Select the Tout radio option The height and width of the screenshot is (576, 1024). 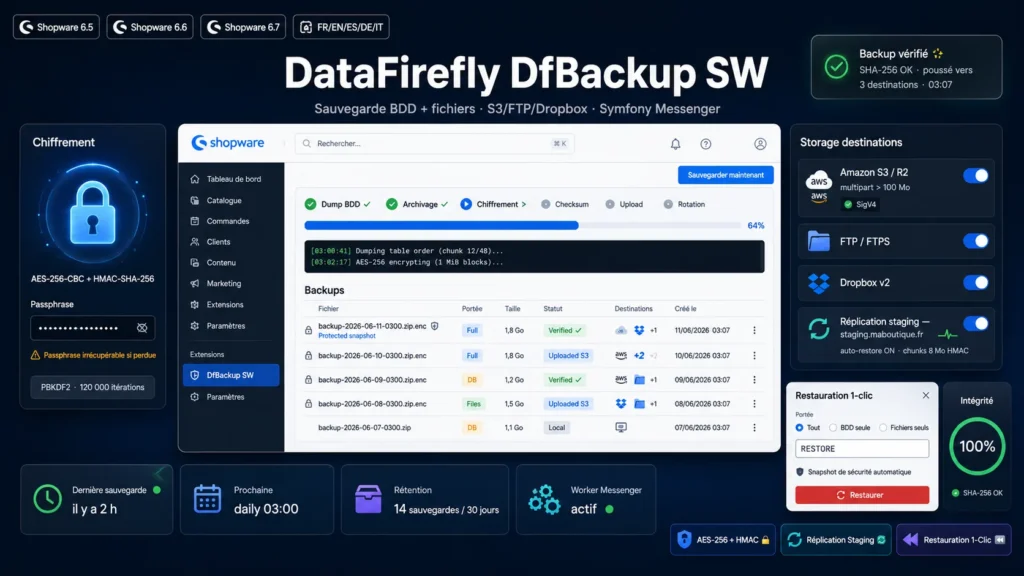point(799,428)
